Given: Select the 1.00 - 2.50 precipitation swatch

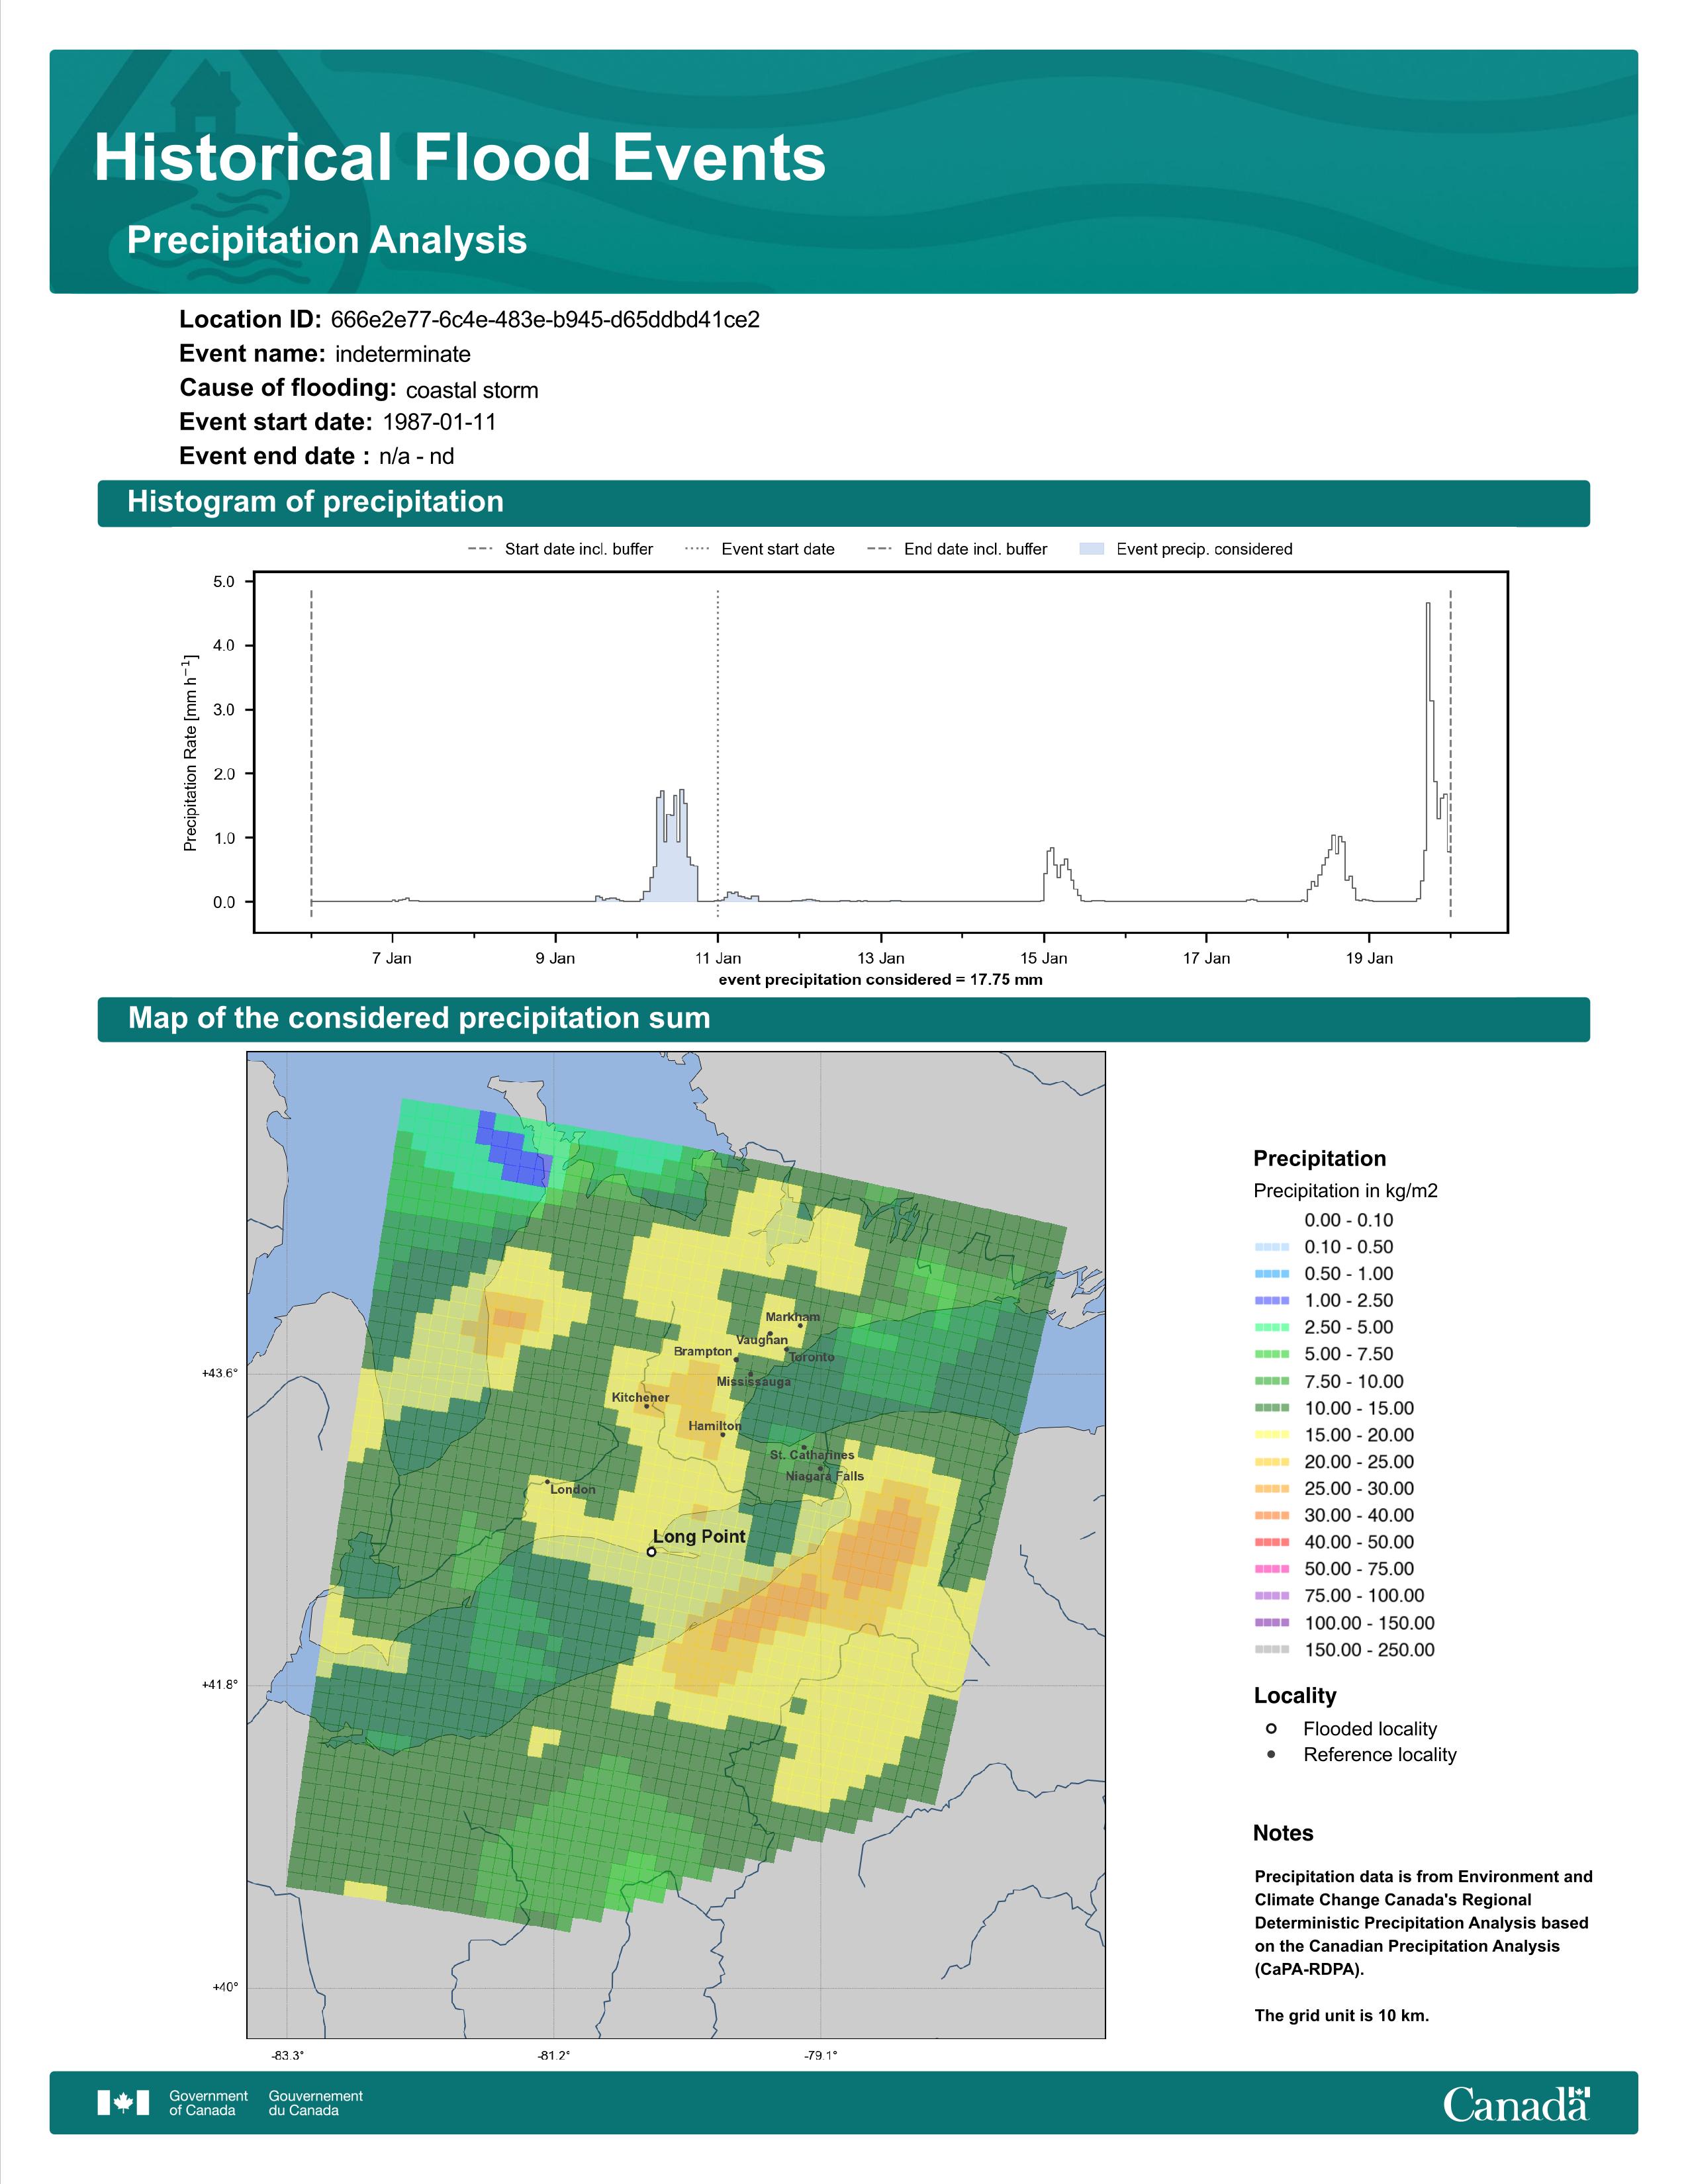Looking at the screenshot, I should pos(1271,1301).
